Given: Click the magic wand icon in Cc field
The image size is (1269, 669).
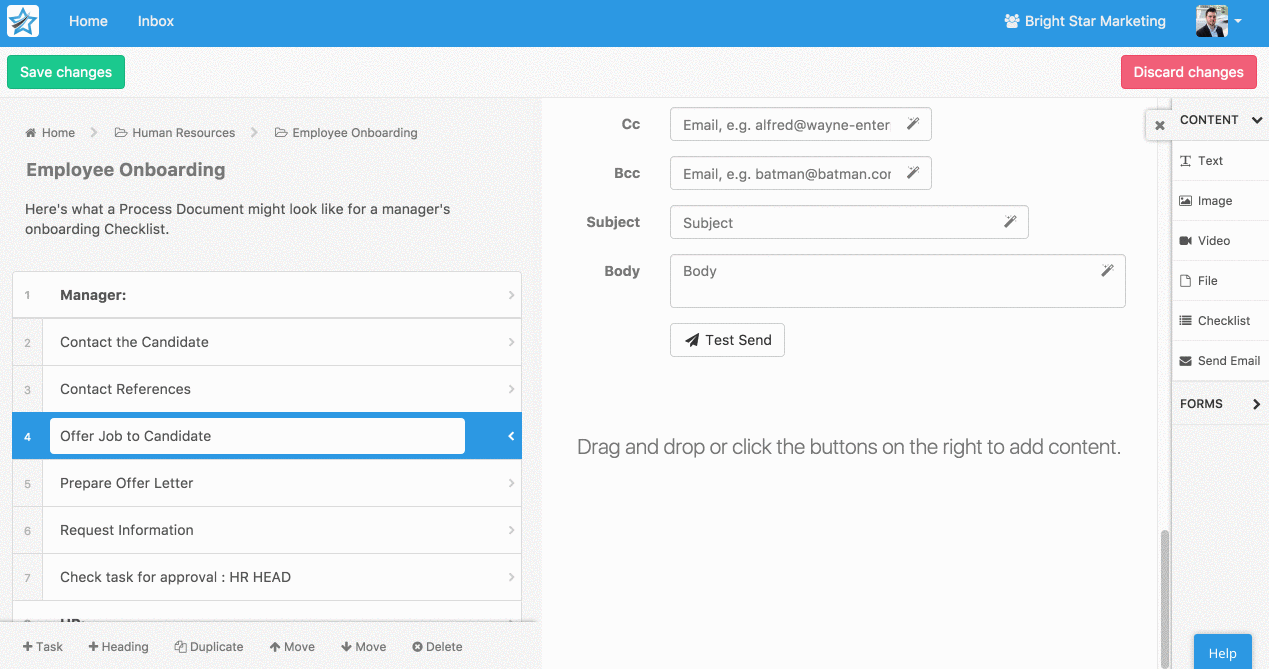Looking at the screenshot, I should pos(912,124).
